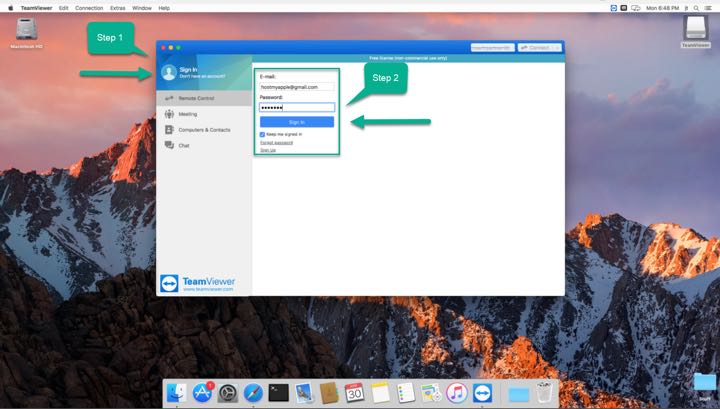Open the TeamViewer menu in menu bar
The height and width of the screenshot is (409, 720).
coord(36,8)
